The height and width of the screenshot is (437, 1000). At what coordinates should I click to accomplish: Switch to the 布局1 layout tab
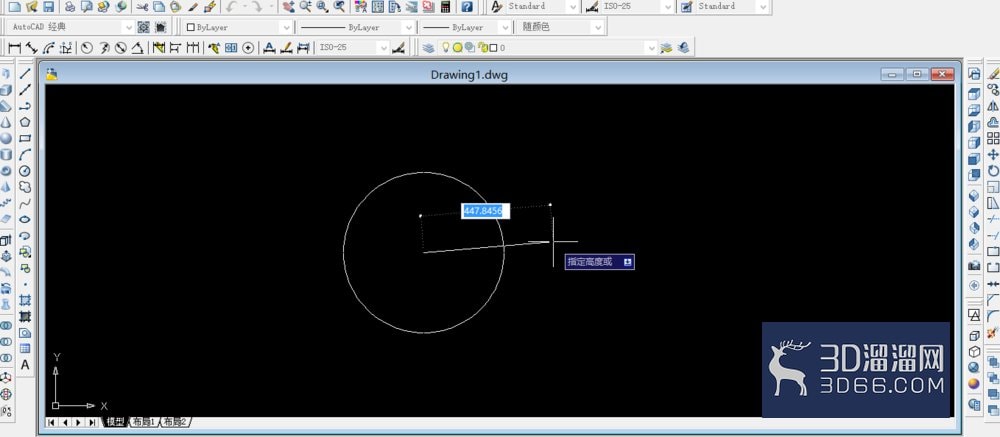coord(143,422)
